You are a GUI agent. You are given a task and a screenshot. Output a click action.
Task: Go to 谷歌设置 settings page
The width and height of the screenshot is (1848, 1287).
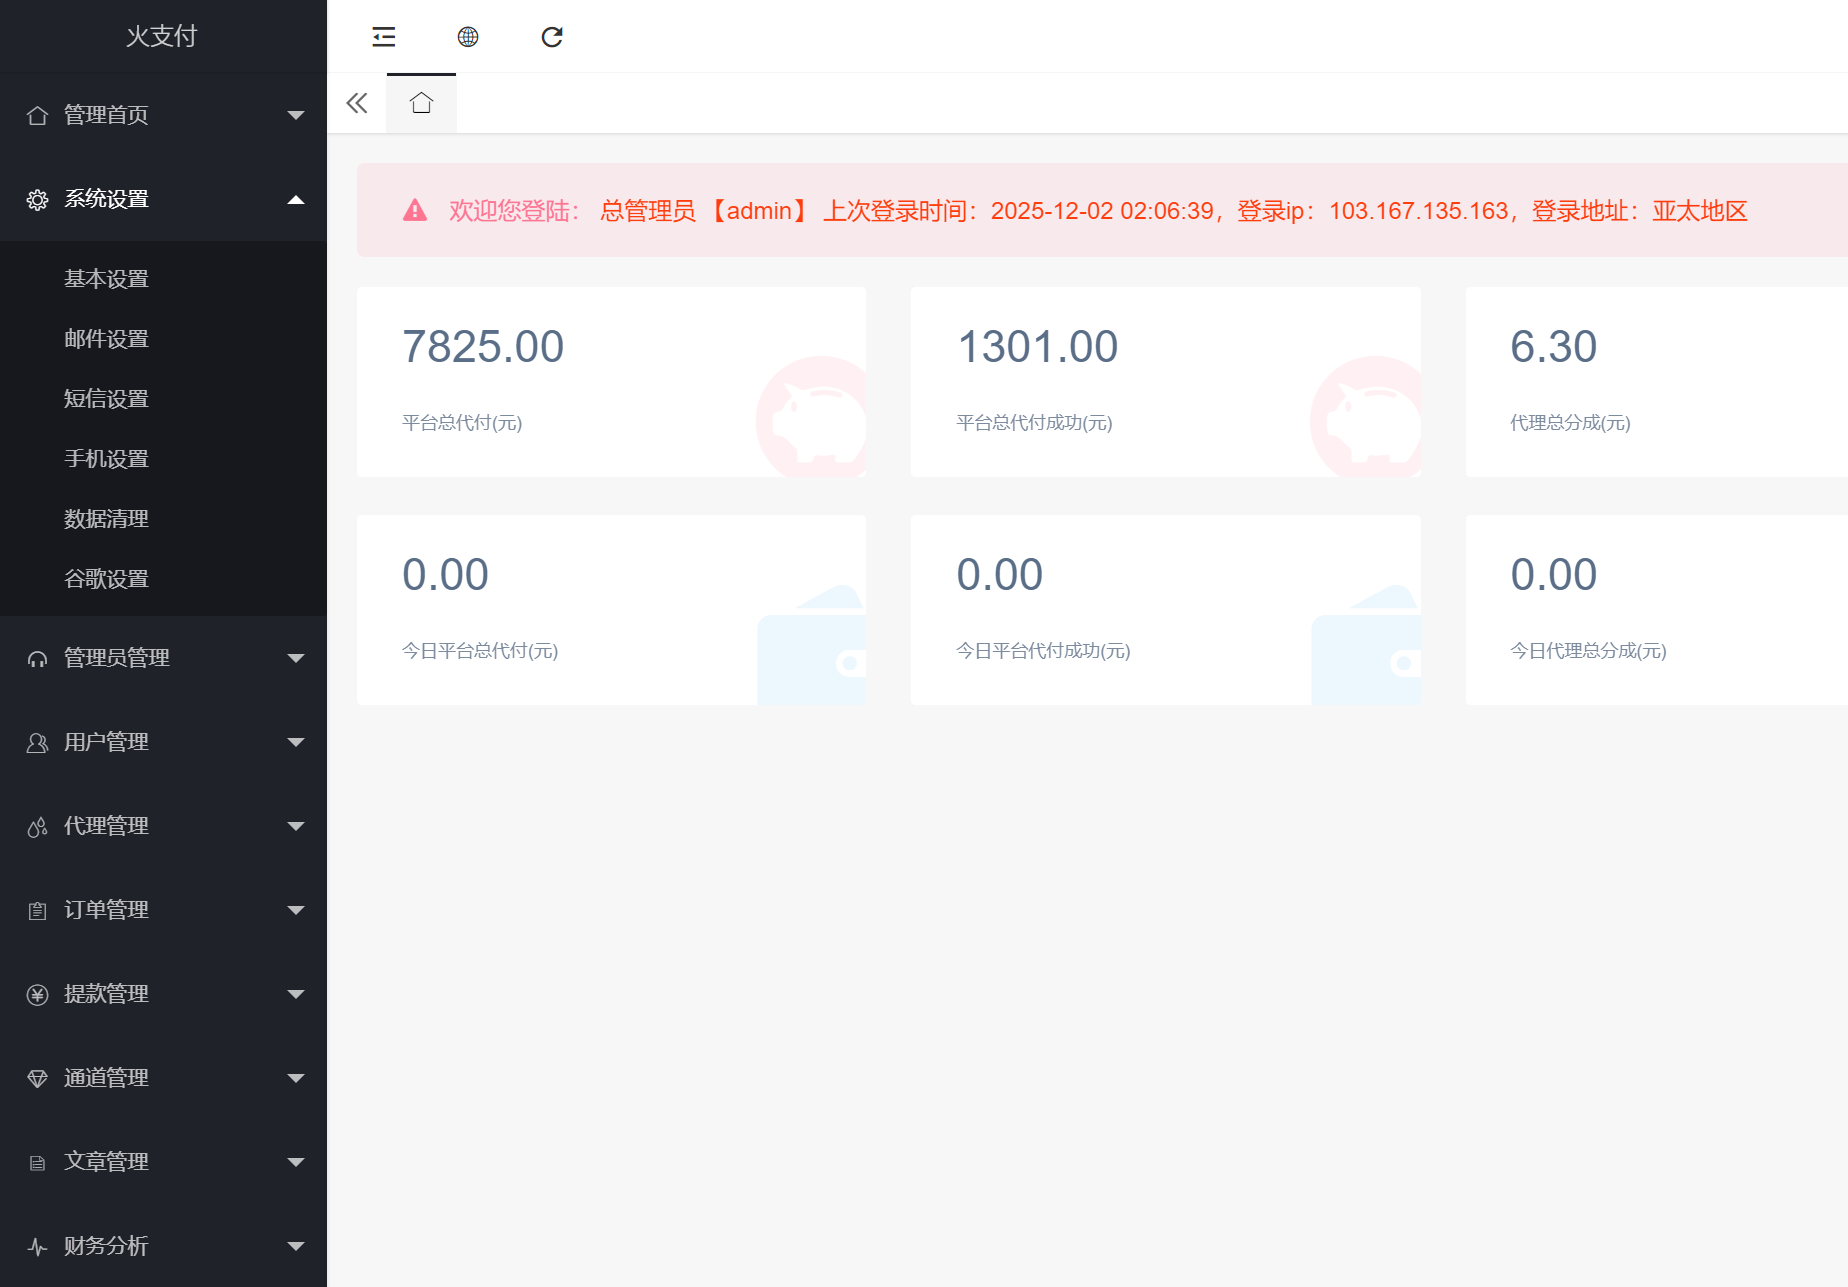[106, 579]
